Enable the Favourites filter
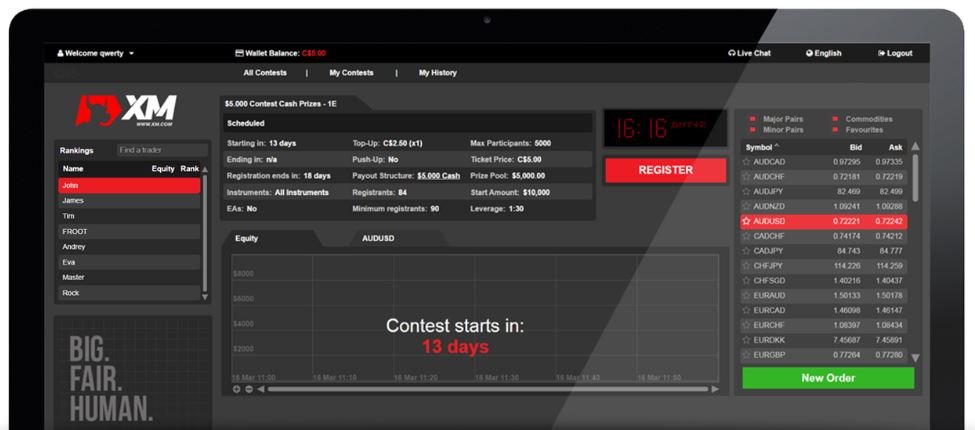This screenshot has height=430, width=975. point(835,130)
